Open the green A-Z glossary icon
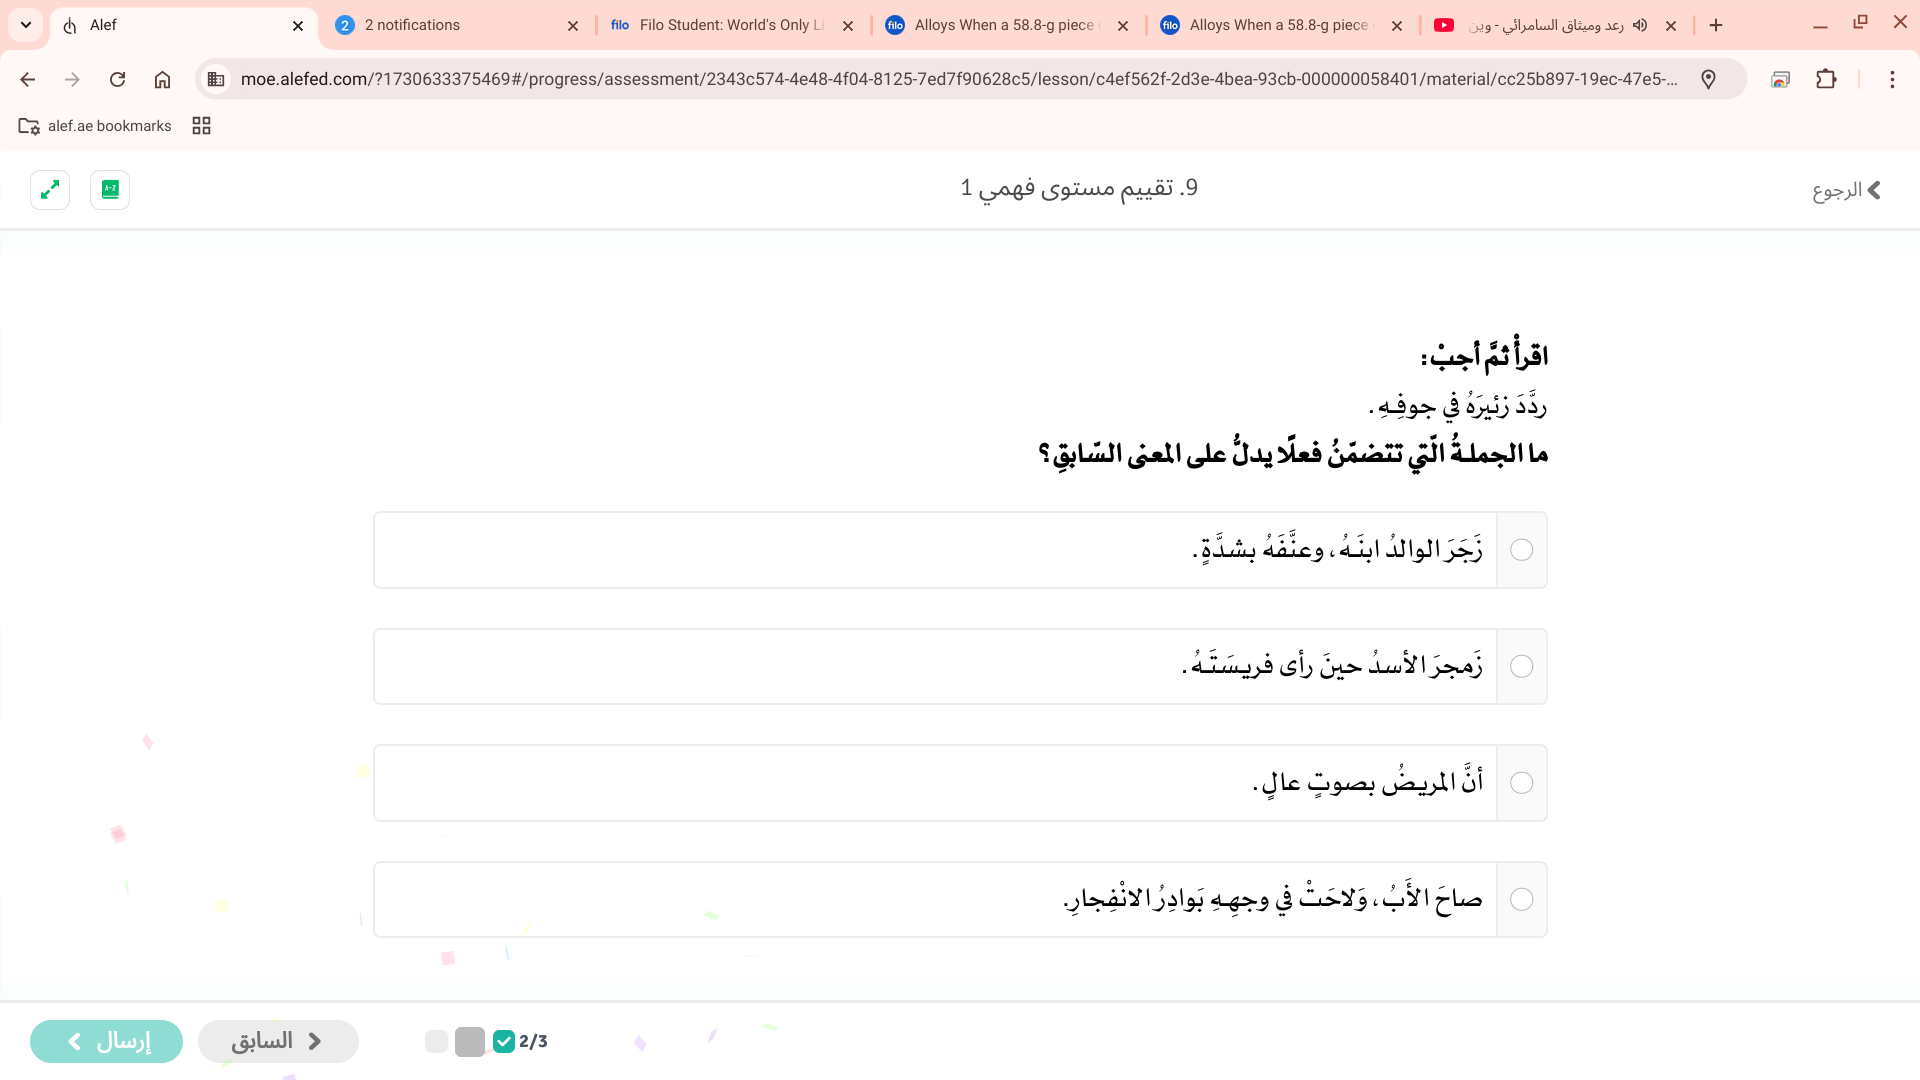 tap(110, 189)
